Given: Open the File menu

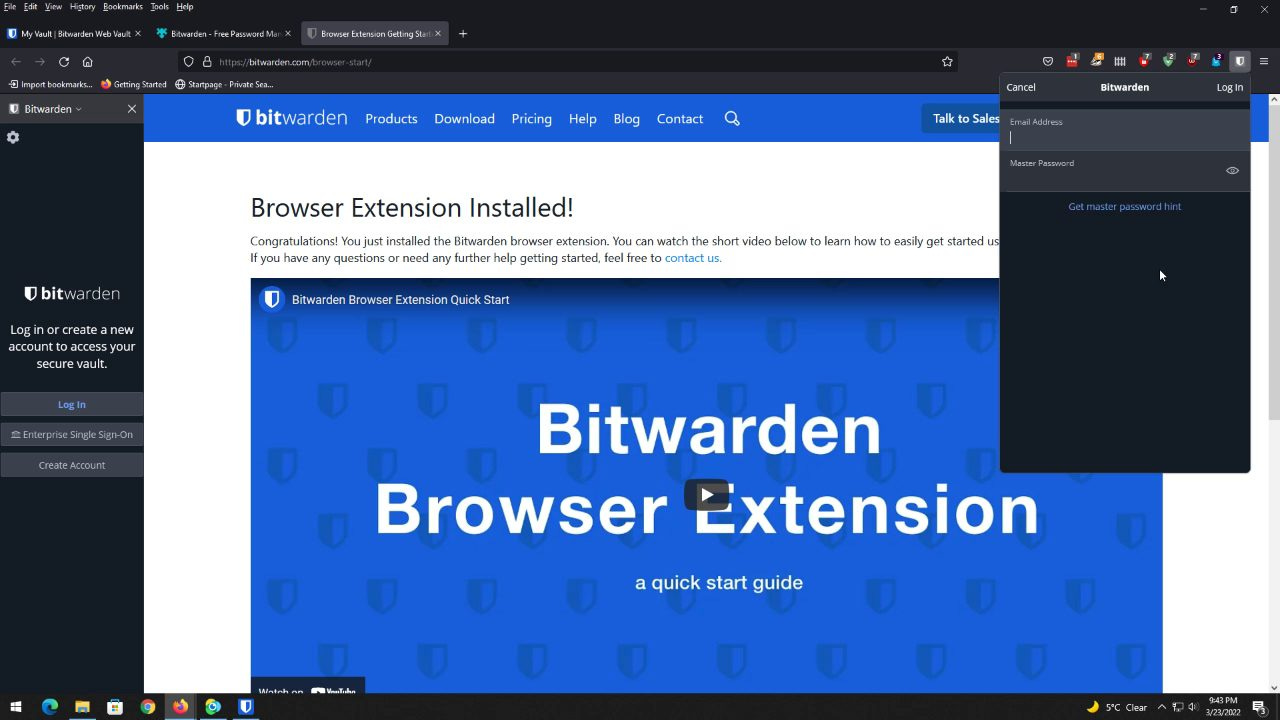Looking at the screenshot, I should click(10, 6).
